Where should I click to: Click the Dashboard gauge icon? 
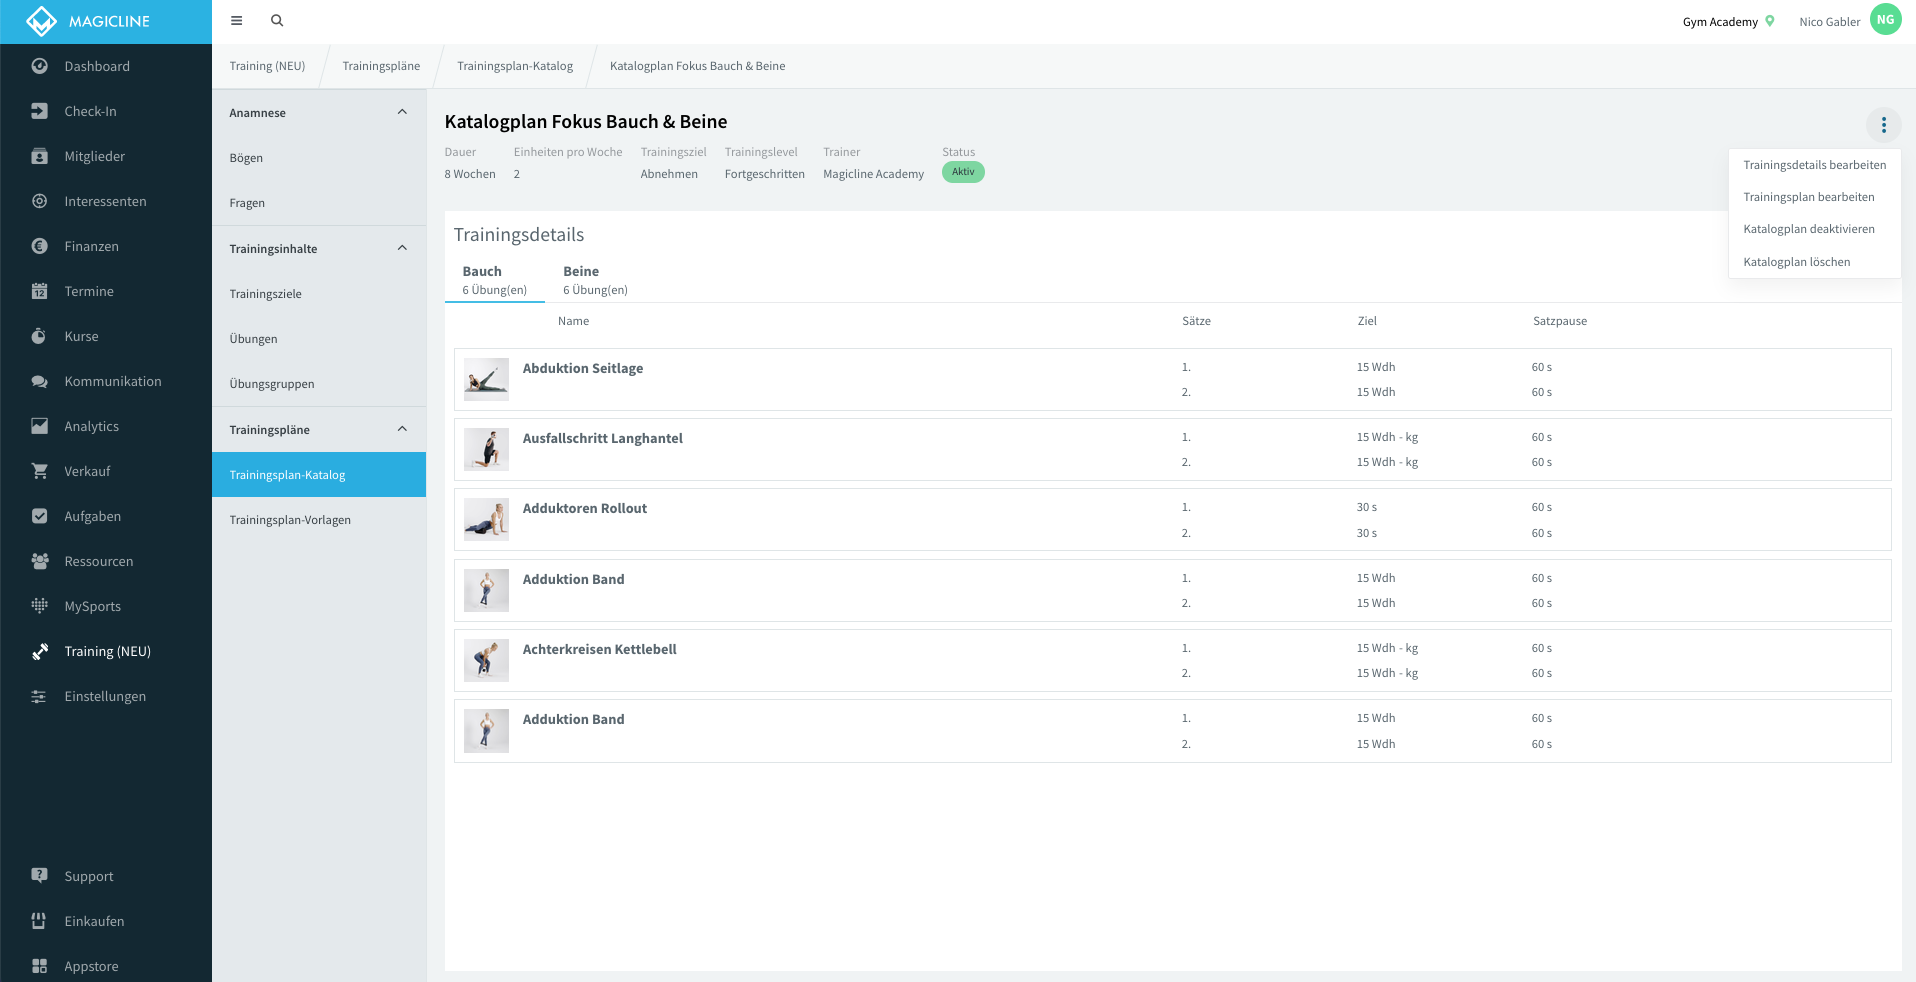(x=40, y=66)
